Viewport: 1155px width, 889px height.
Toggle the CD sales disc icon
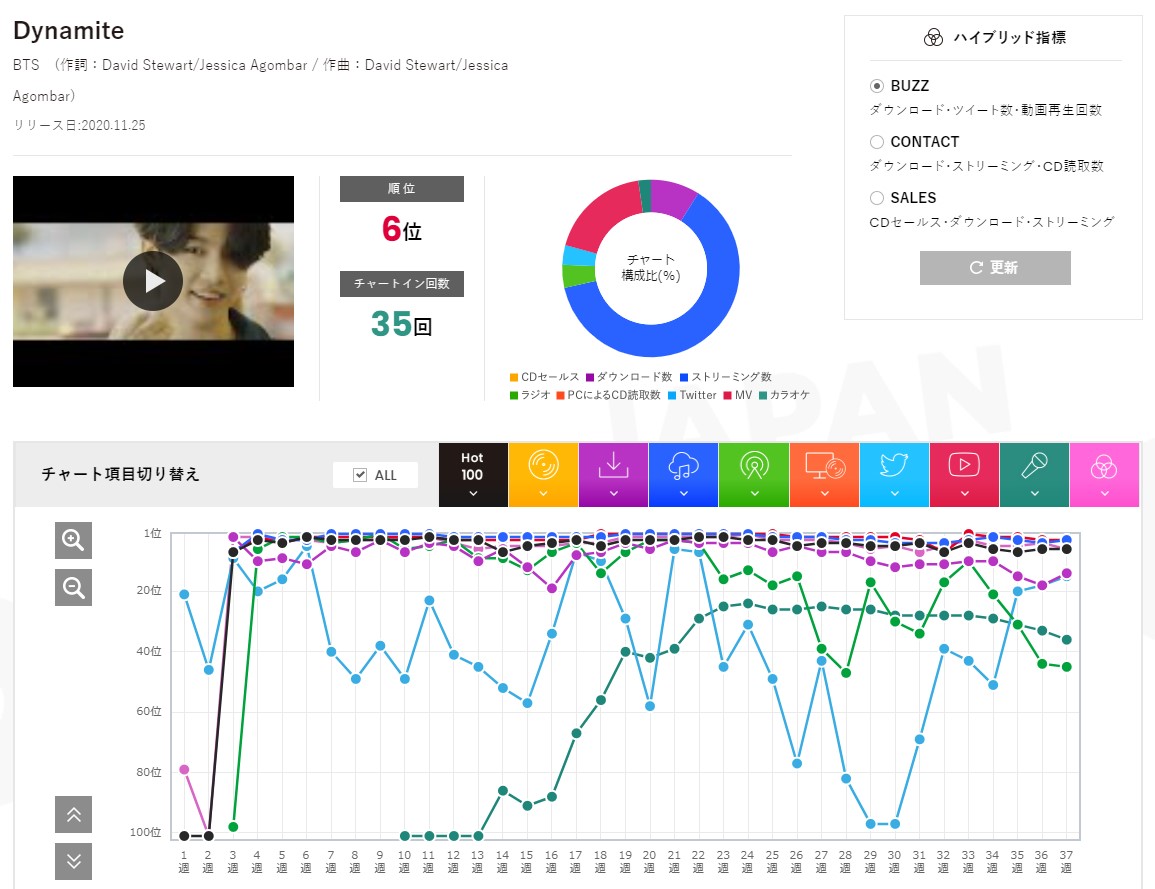[543, 474]
